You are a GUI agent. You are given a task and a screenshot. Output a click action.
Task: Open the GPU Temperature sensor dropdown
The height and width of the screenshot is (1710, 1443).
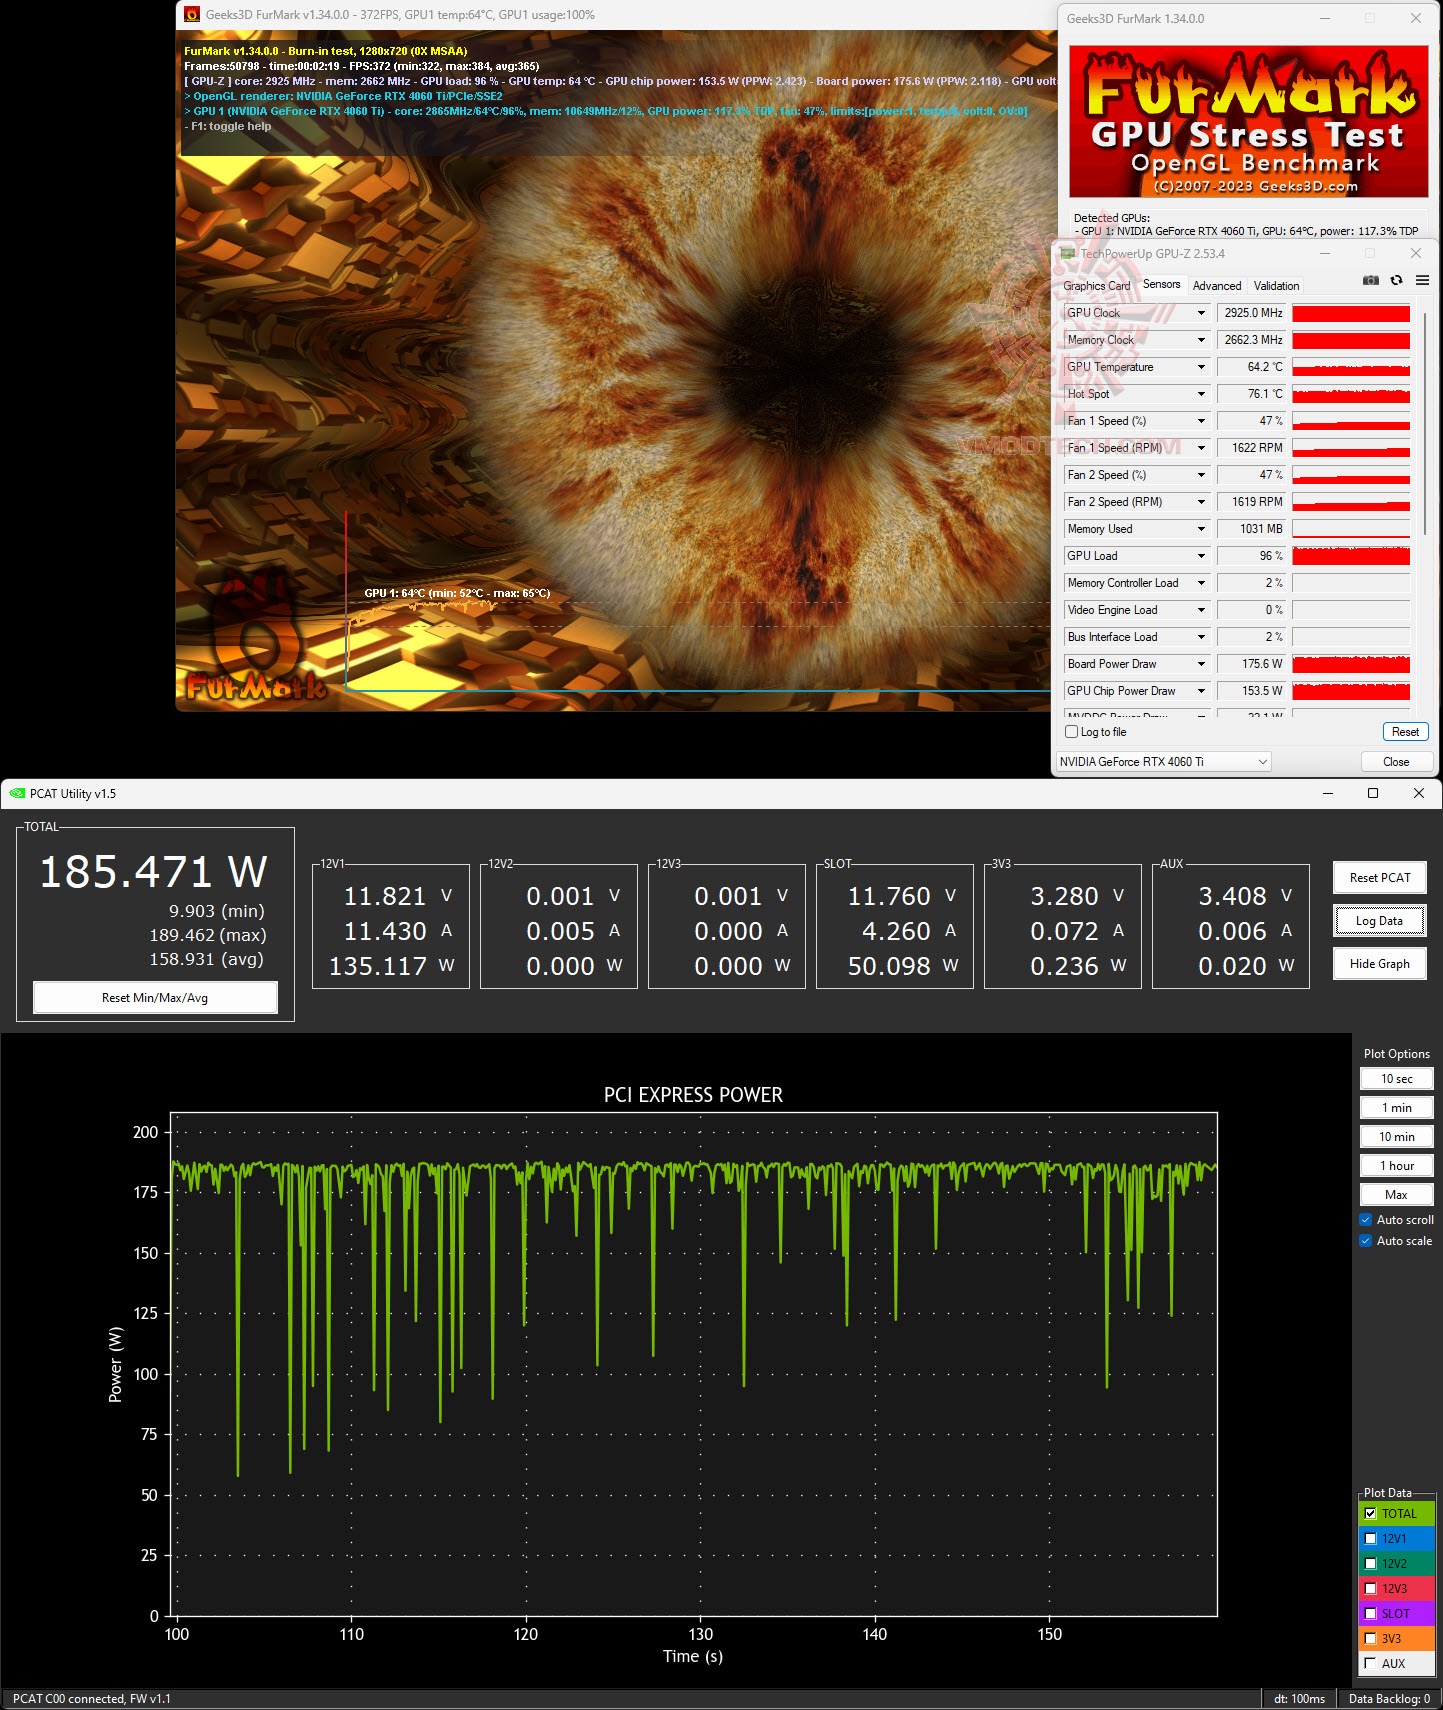coord(1201,367)
